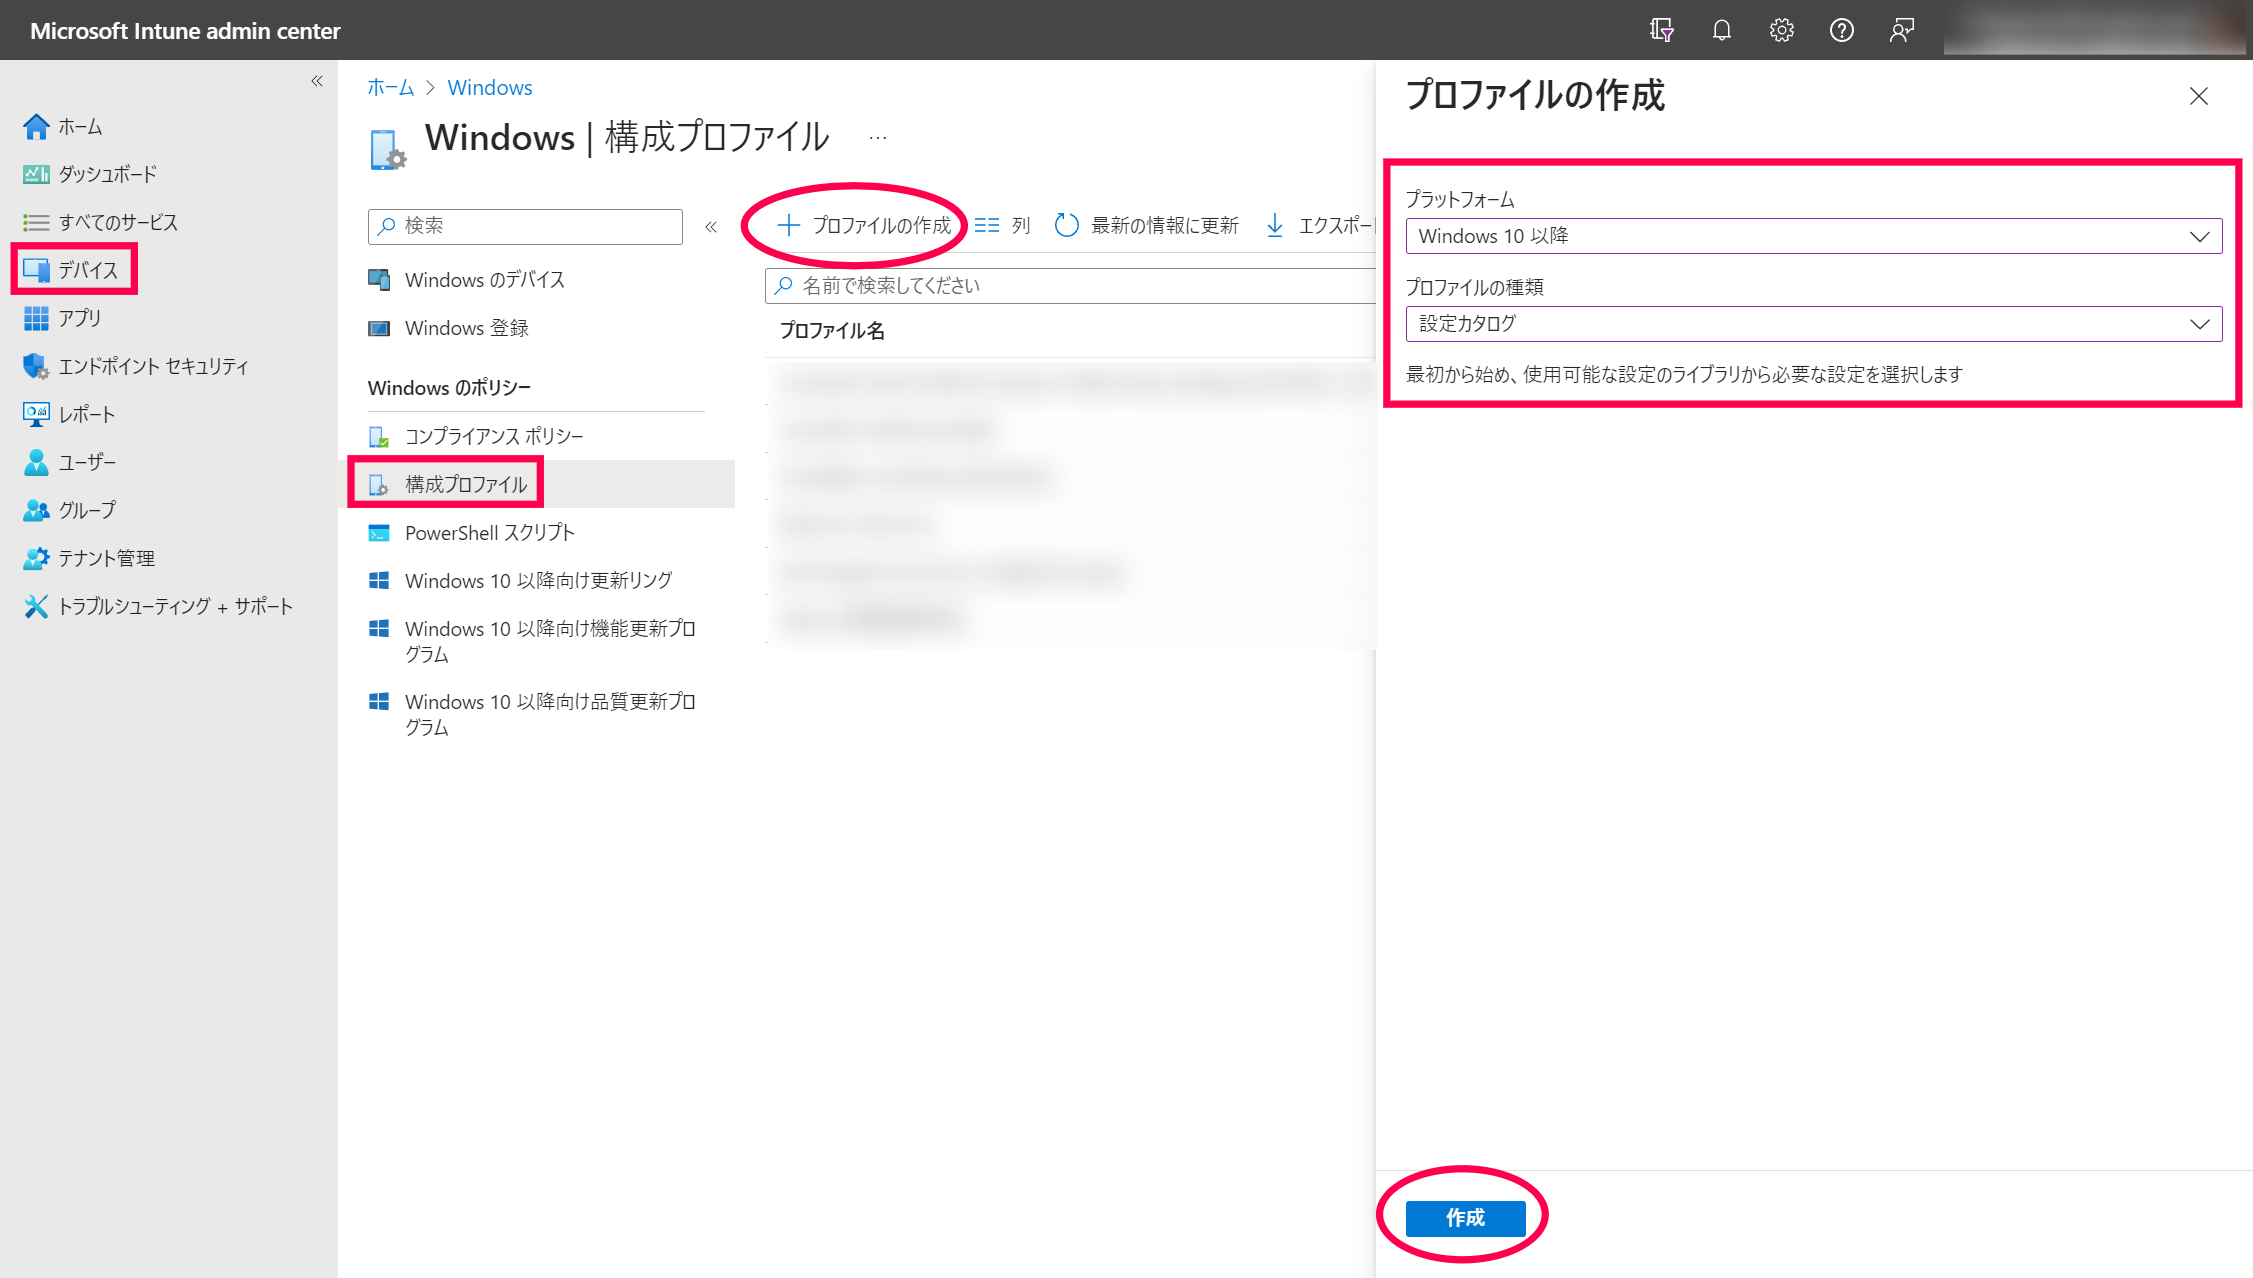Collapse the left navigation menu
Screen dimensions: 2253x1278
(317, 81)
